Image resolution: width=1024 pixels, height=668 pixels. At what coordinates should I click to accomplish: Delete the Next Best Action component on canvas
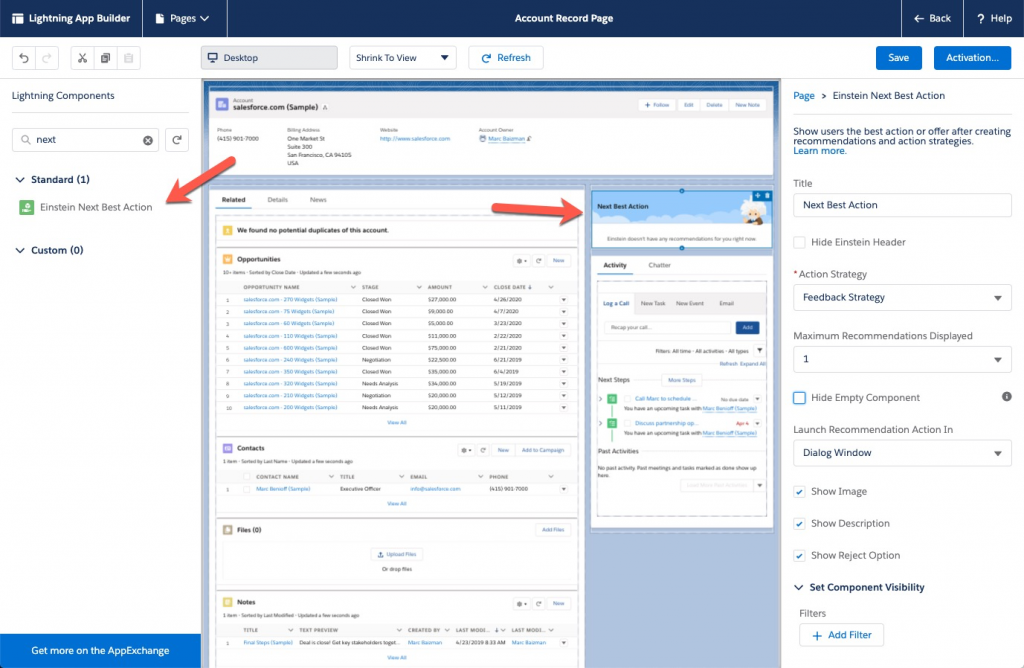coord(767,195)
